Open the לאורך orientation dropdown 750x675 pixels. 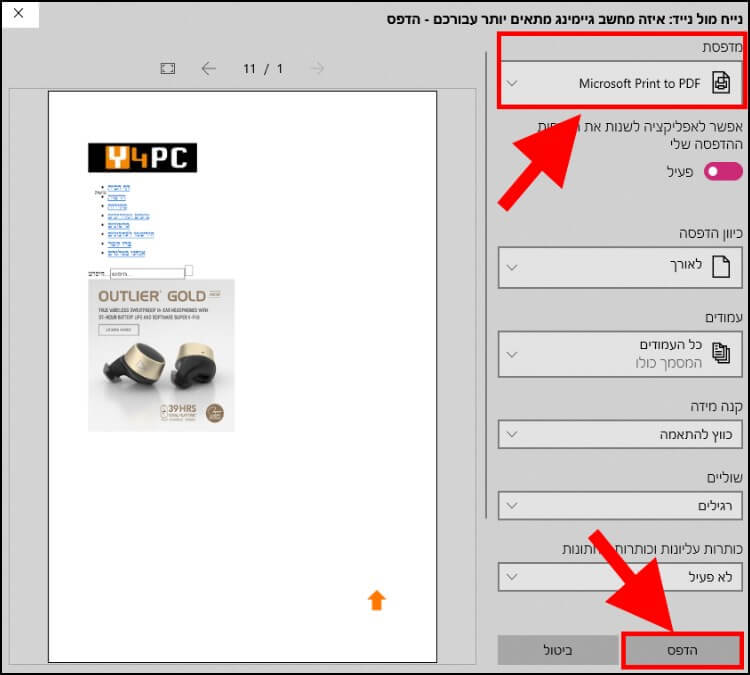tap(620, 267)
